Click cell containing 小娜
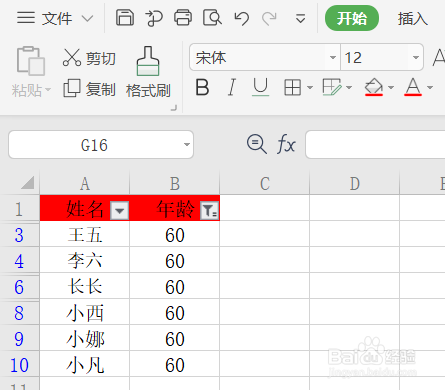Screen dimensions: 445x390 point(85,339)
